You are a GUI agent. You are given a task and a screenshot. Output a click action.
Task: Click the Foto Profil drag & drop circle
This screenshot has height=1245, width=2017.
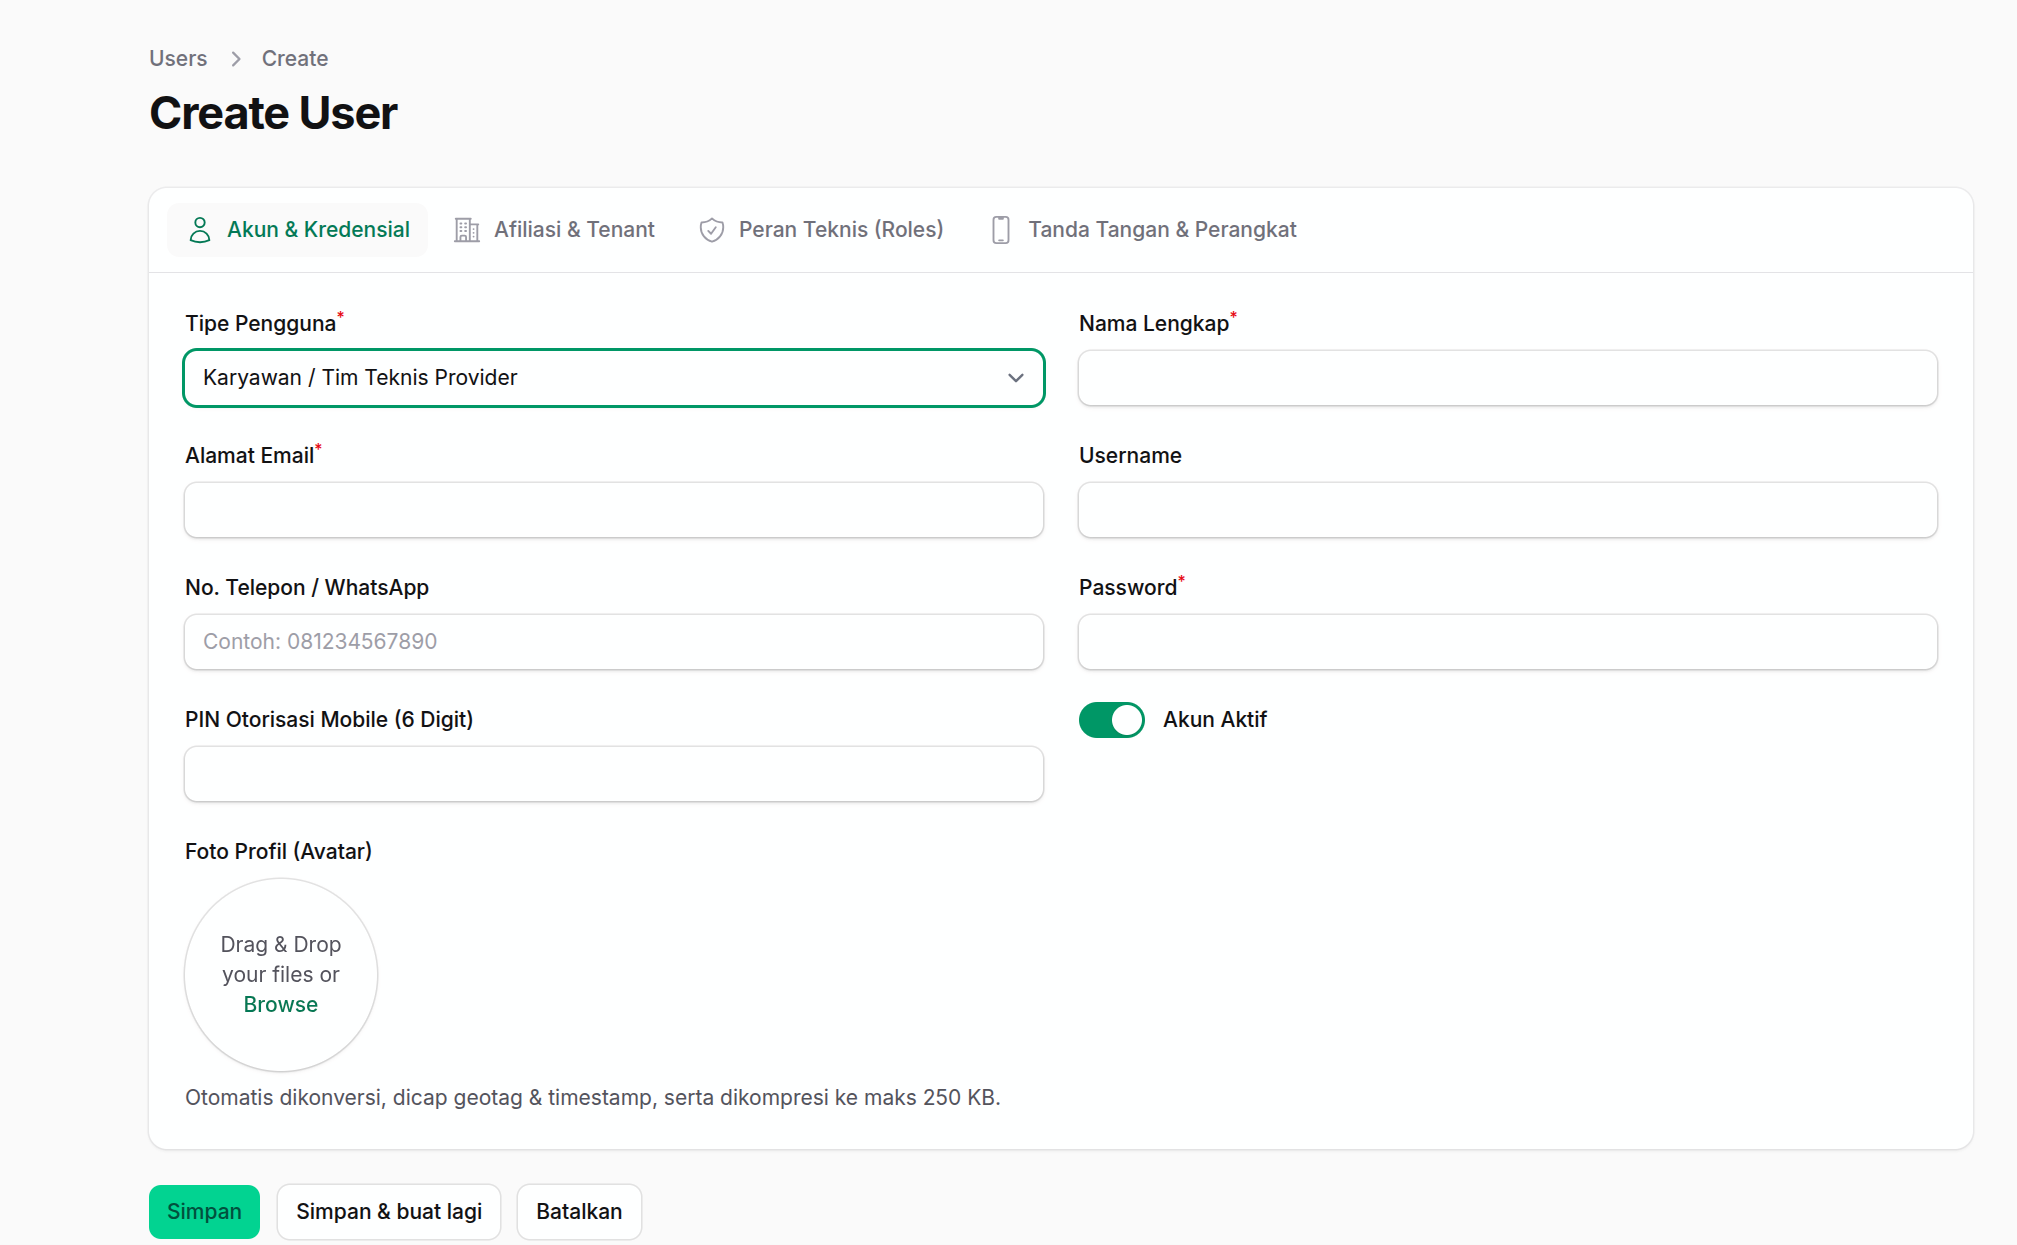(x=281, y=975)
